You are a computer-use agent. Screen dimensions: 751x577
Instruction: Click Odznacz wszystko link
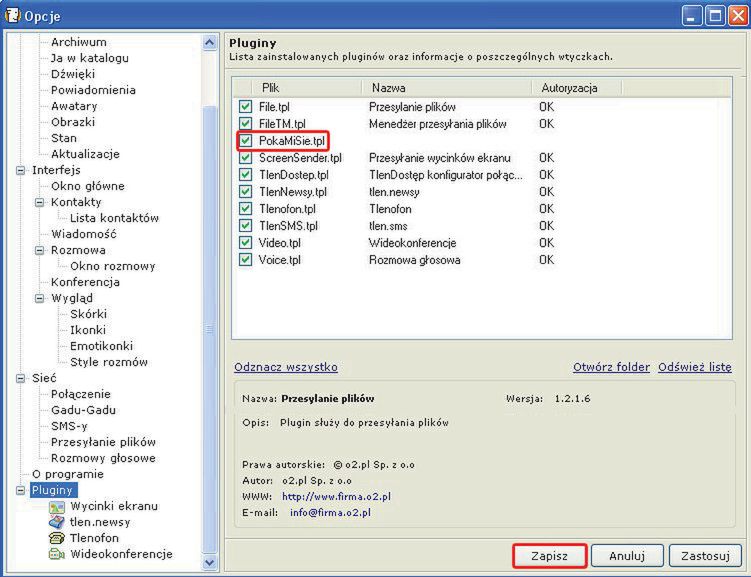click(286, 367)
